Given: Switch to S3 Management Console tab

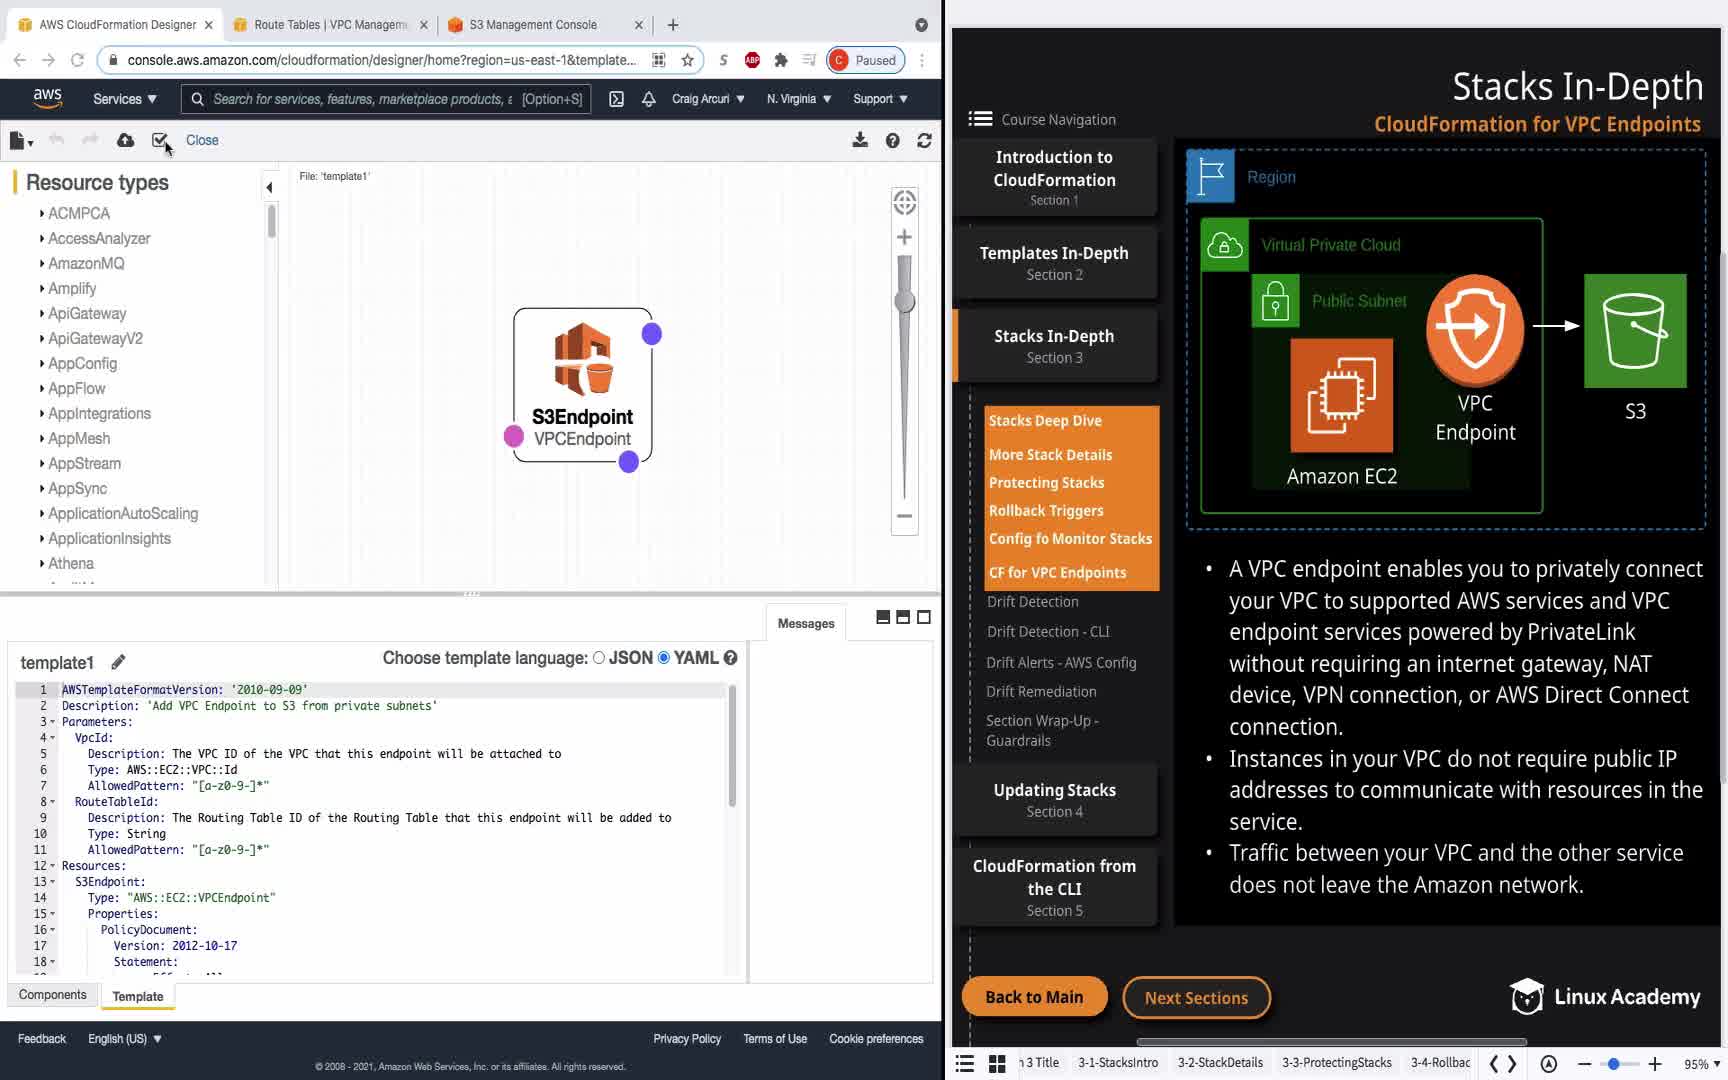Looking at the screenshot, I should [x=545, y=25].
